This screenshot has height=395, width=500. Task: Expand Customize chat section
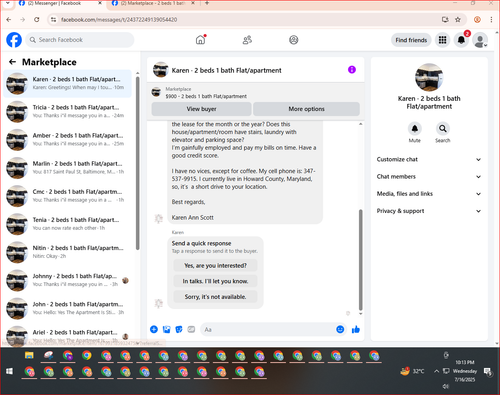point(429,159)
